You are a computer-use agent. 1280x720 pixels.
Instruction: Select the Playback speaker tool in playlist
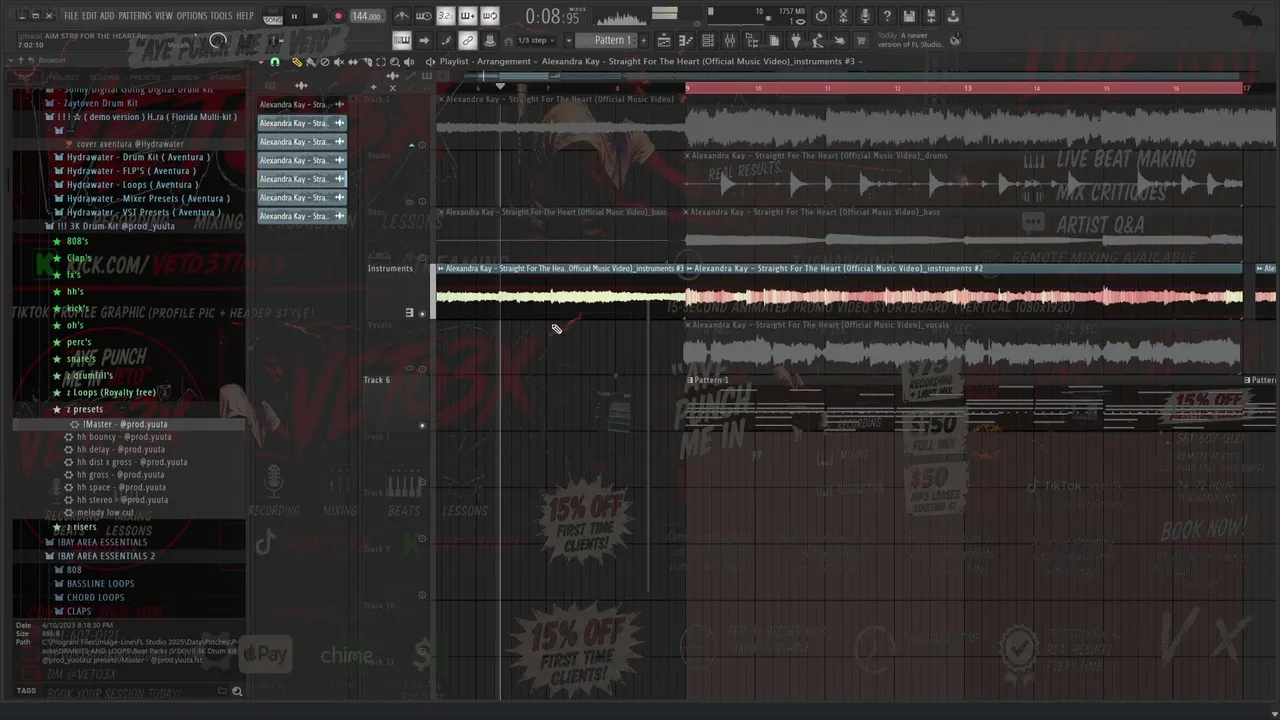409,62
